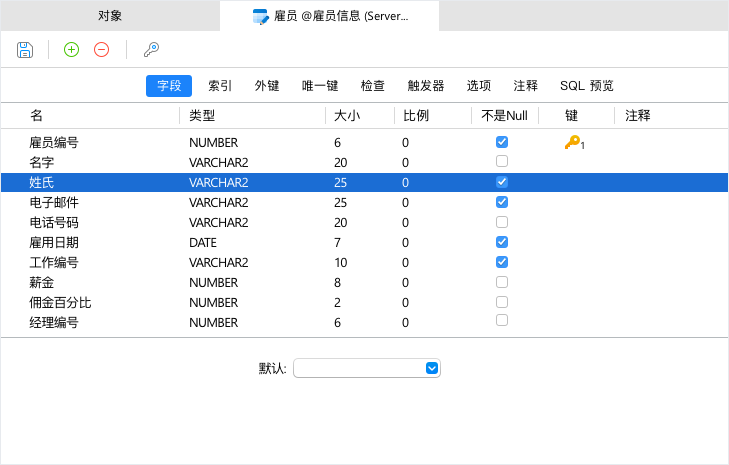Screen dimensions: 729x465
Task: Switch to the 对象 tab
Action: coord(110,16)
